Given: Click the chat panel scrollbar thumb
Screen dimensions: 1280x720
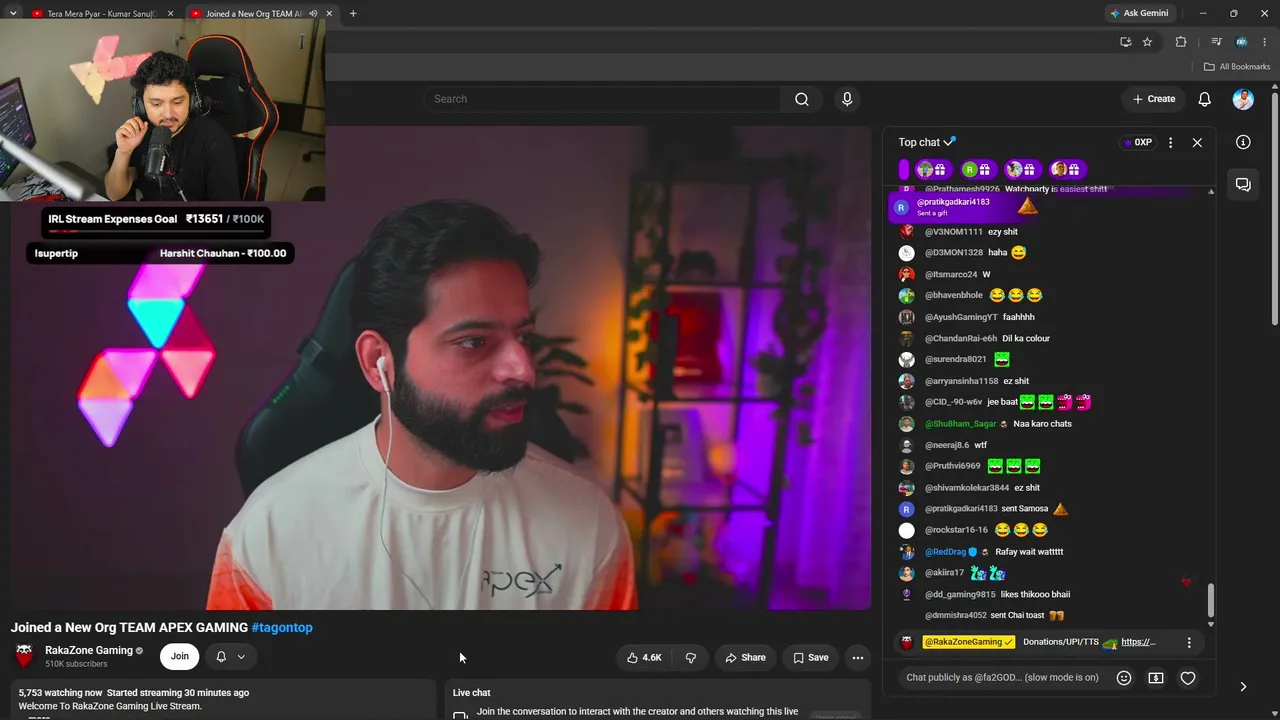Looking at the screenshot, I should [x=1211, y=600].
